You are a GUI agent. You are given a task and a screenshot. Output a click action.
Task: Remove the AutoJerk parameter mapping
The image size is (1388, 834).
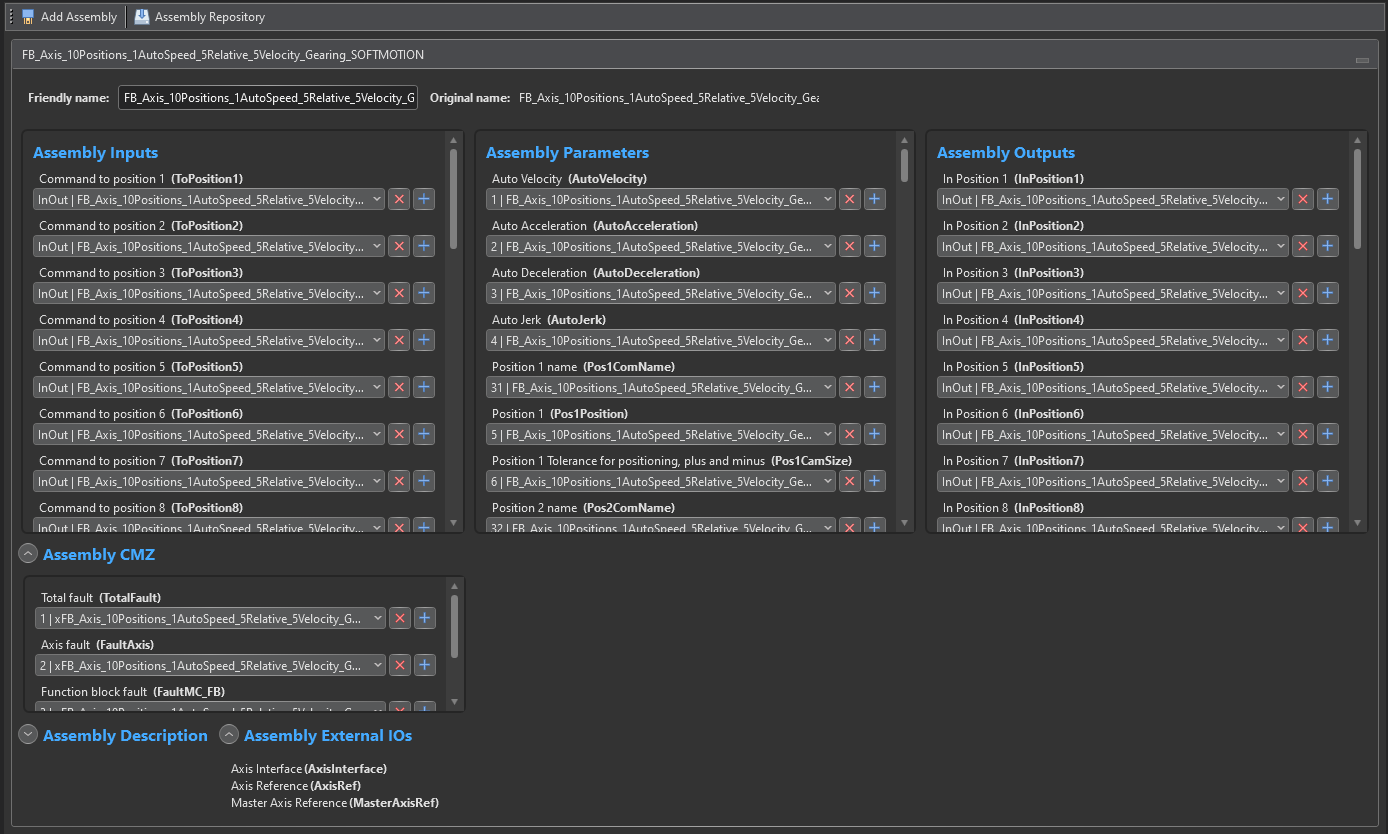click(850, 340)
